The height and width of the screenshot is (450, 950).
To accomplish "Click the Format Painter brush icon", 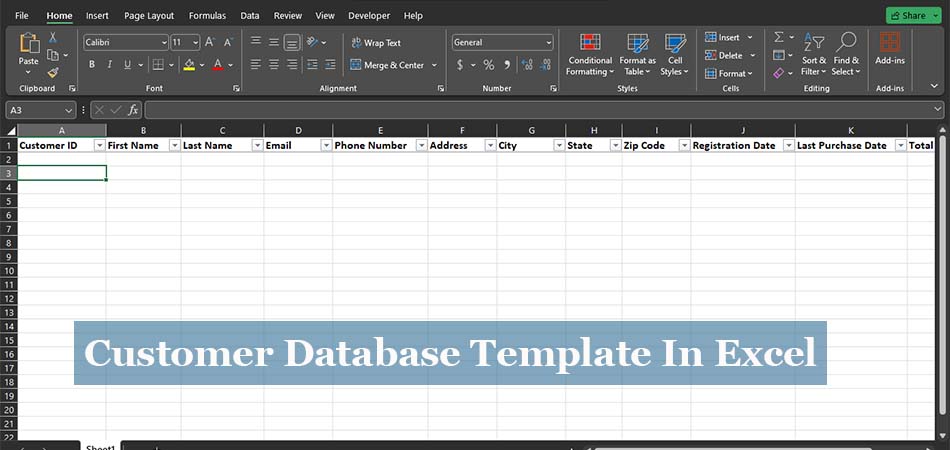I will [53, 72].
